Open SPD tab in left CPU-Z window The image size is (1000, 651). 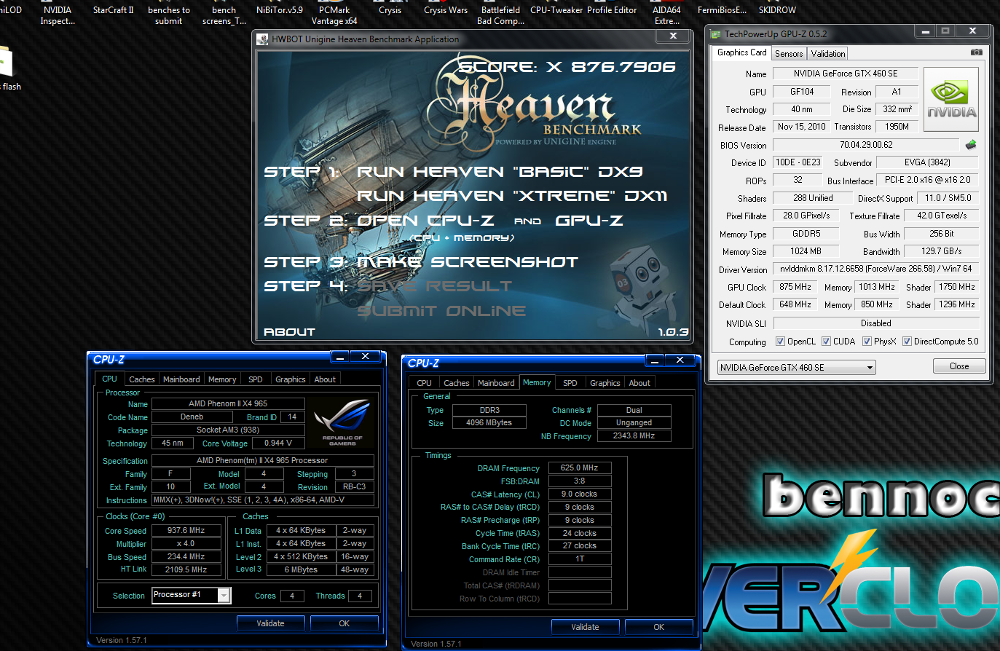point(255,379)
